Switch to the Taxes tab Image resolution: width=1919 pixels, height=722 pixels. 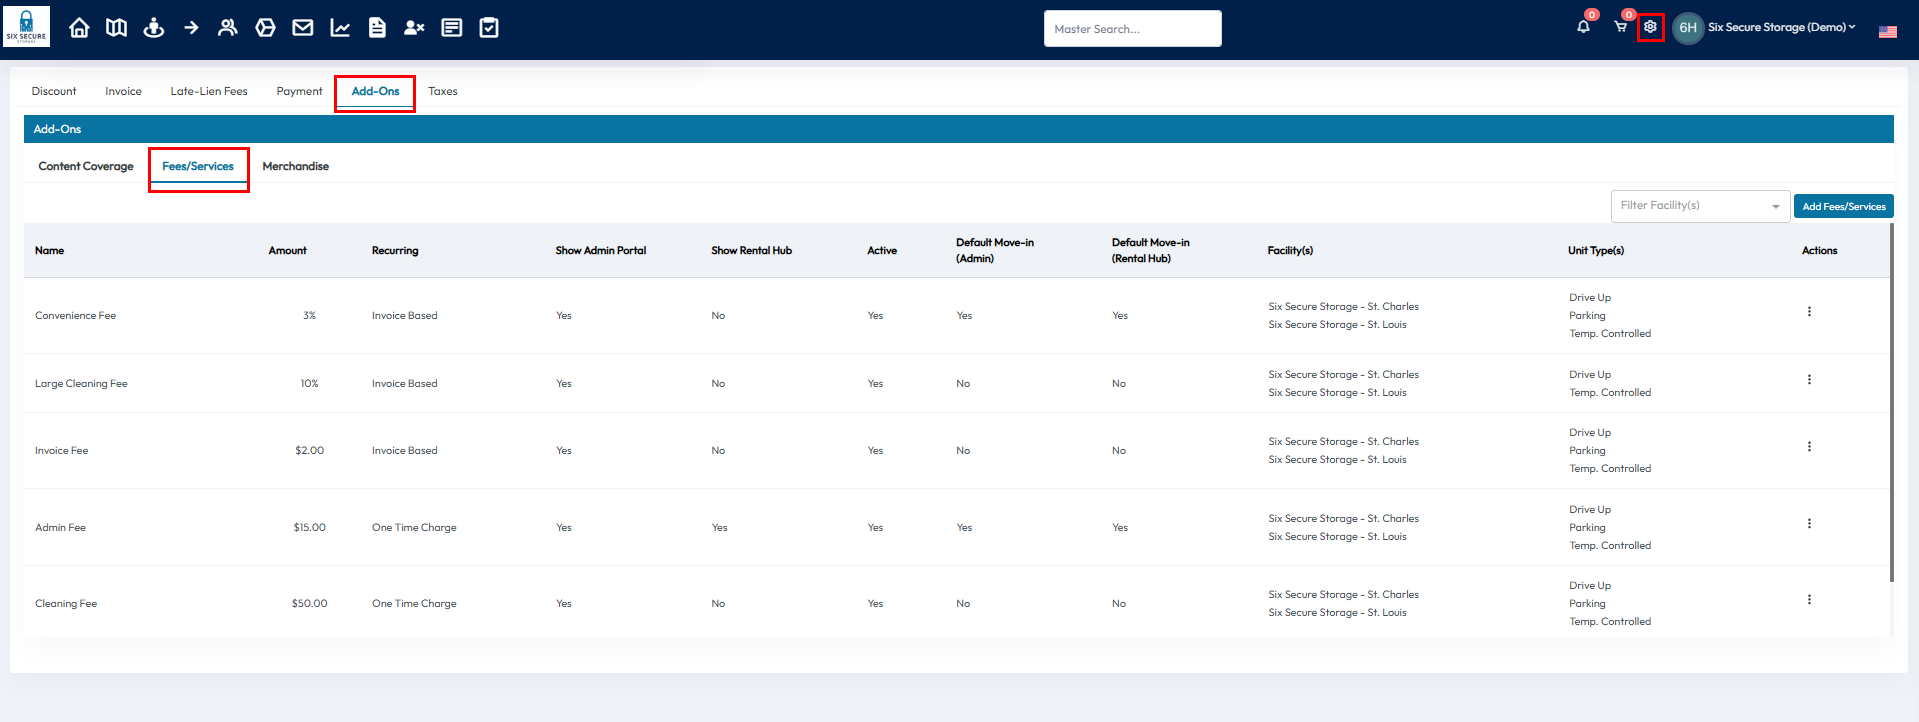click(442, 92)
